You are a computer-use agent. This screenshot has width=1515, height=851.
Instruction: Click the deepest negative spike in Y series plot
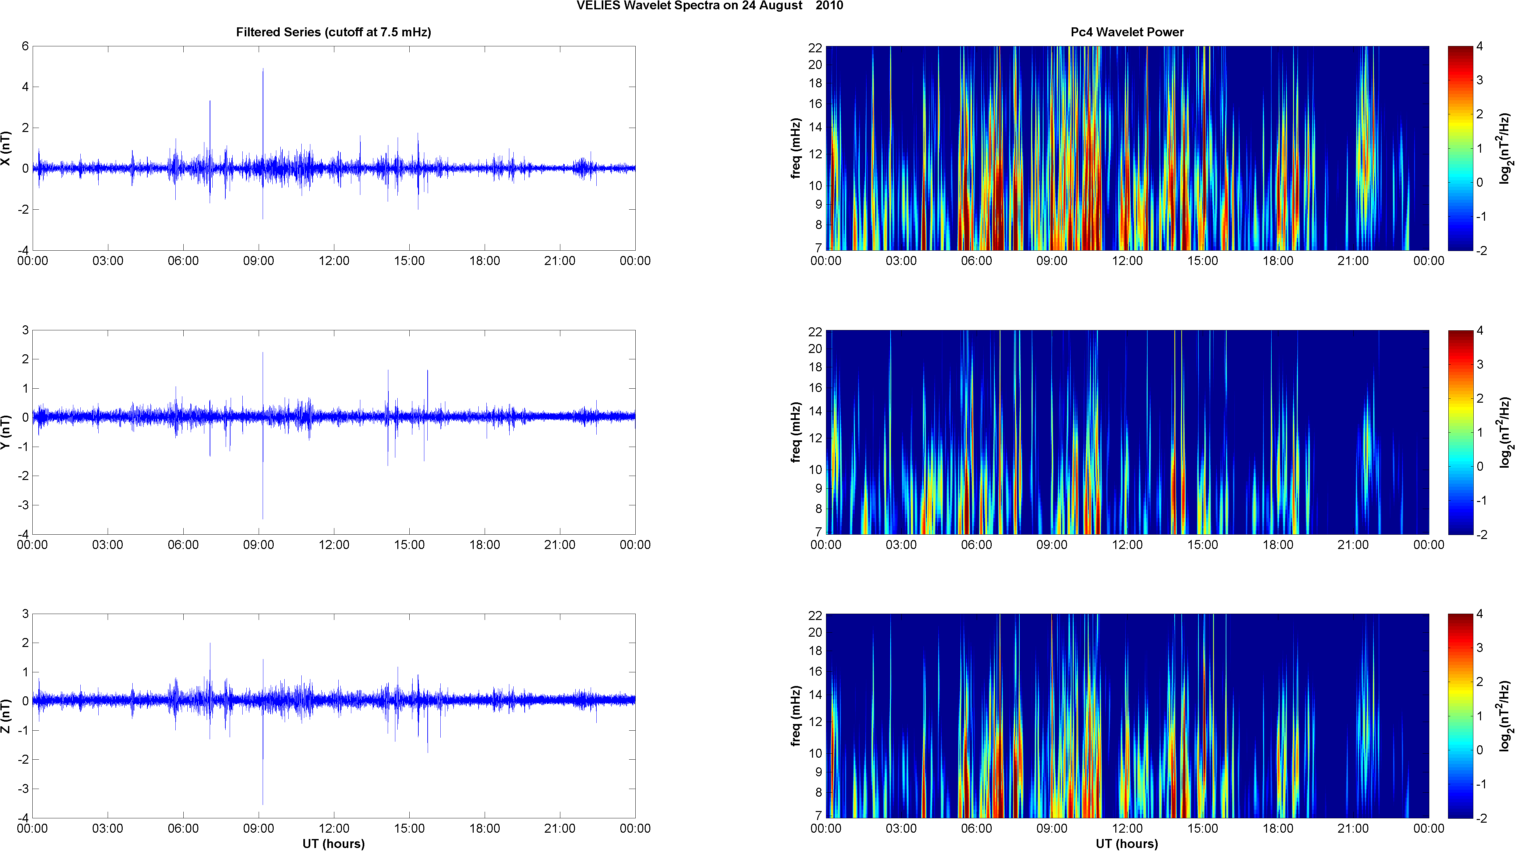click(262, 515)
